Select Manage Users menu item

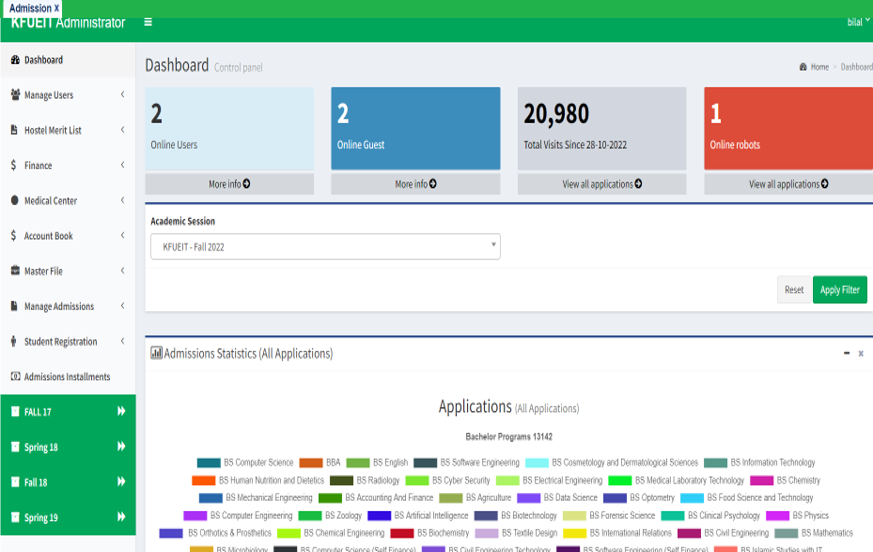67,95
